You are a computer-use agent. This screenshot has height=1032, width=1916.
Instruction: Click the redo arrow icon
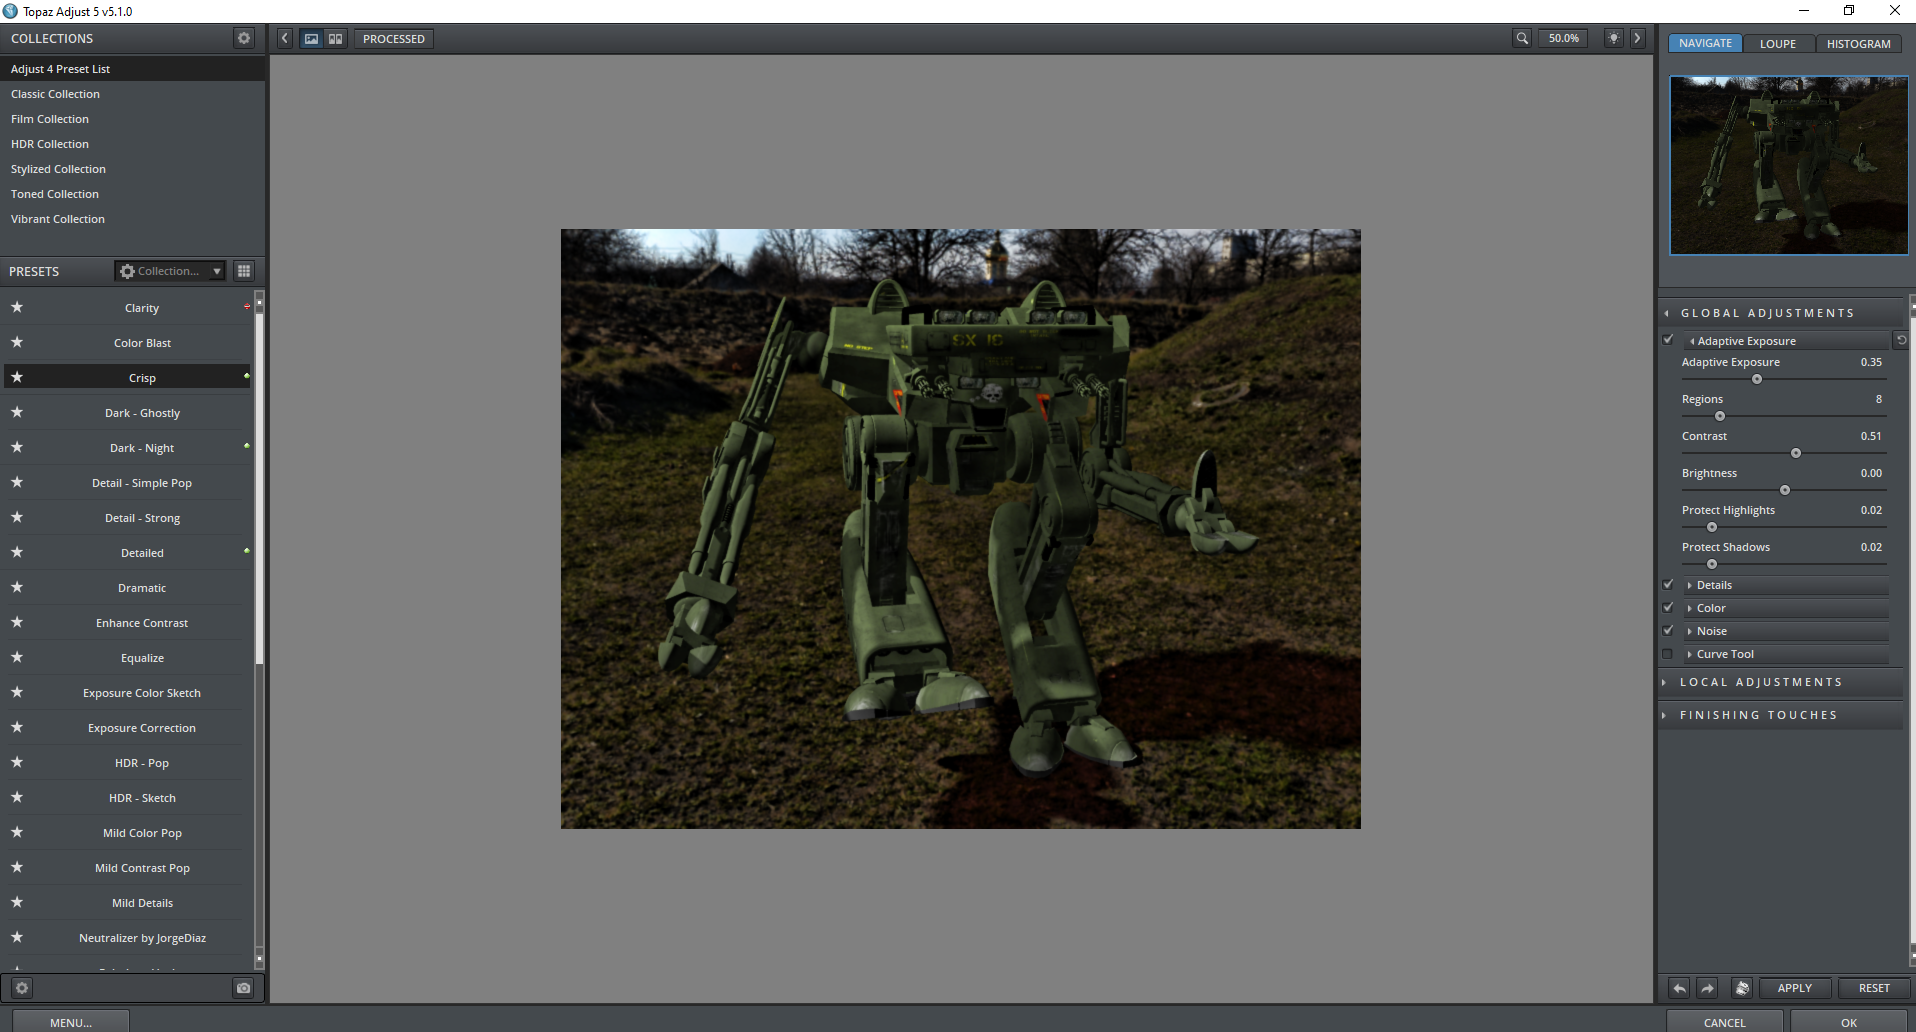(x=1708, y=988)
